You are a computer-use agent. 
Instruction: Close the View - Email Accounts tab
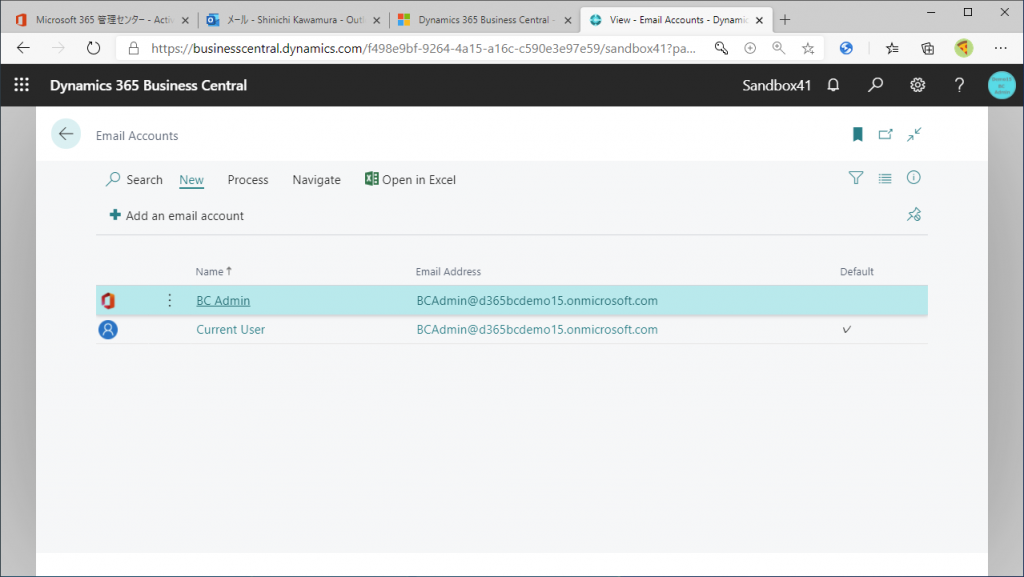tap(760, 20)
